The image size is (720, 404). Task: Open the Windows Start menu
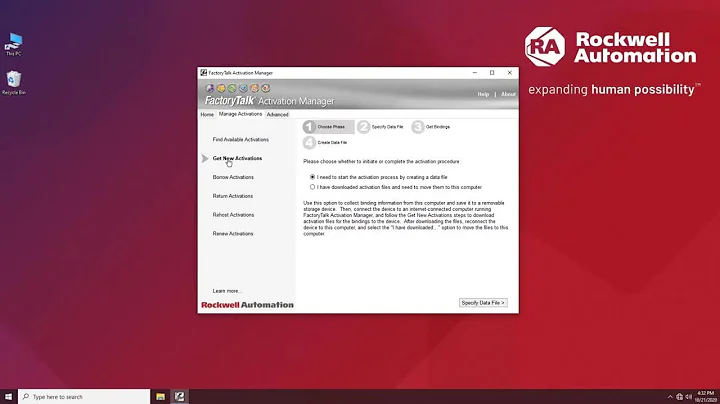8,397
